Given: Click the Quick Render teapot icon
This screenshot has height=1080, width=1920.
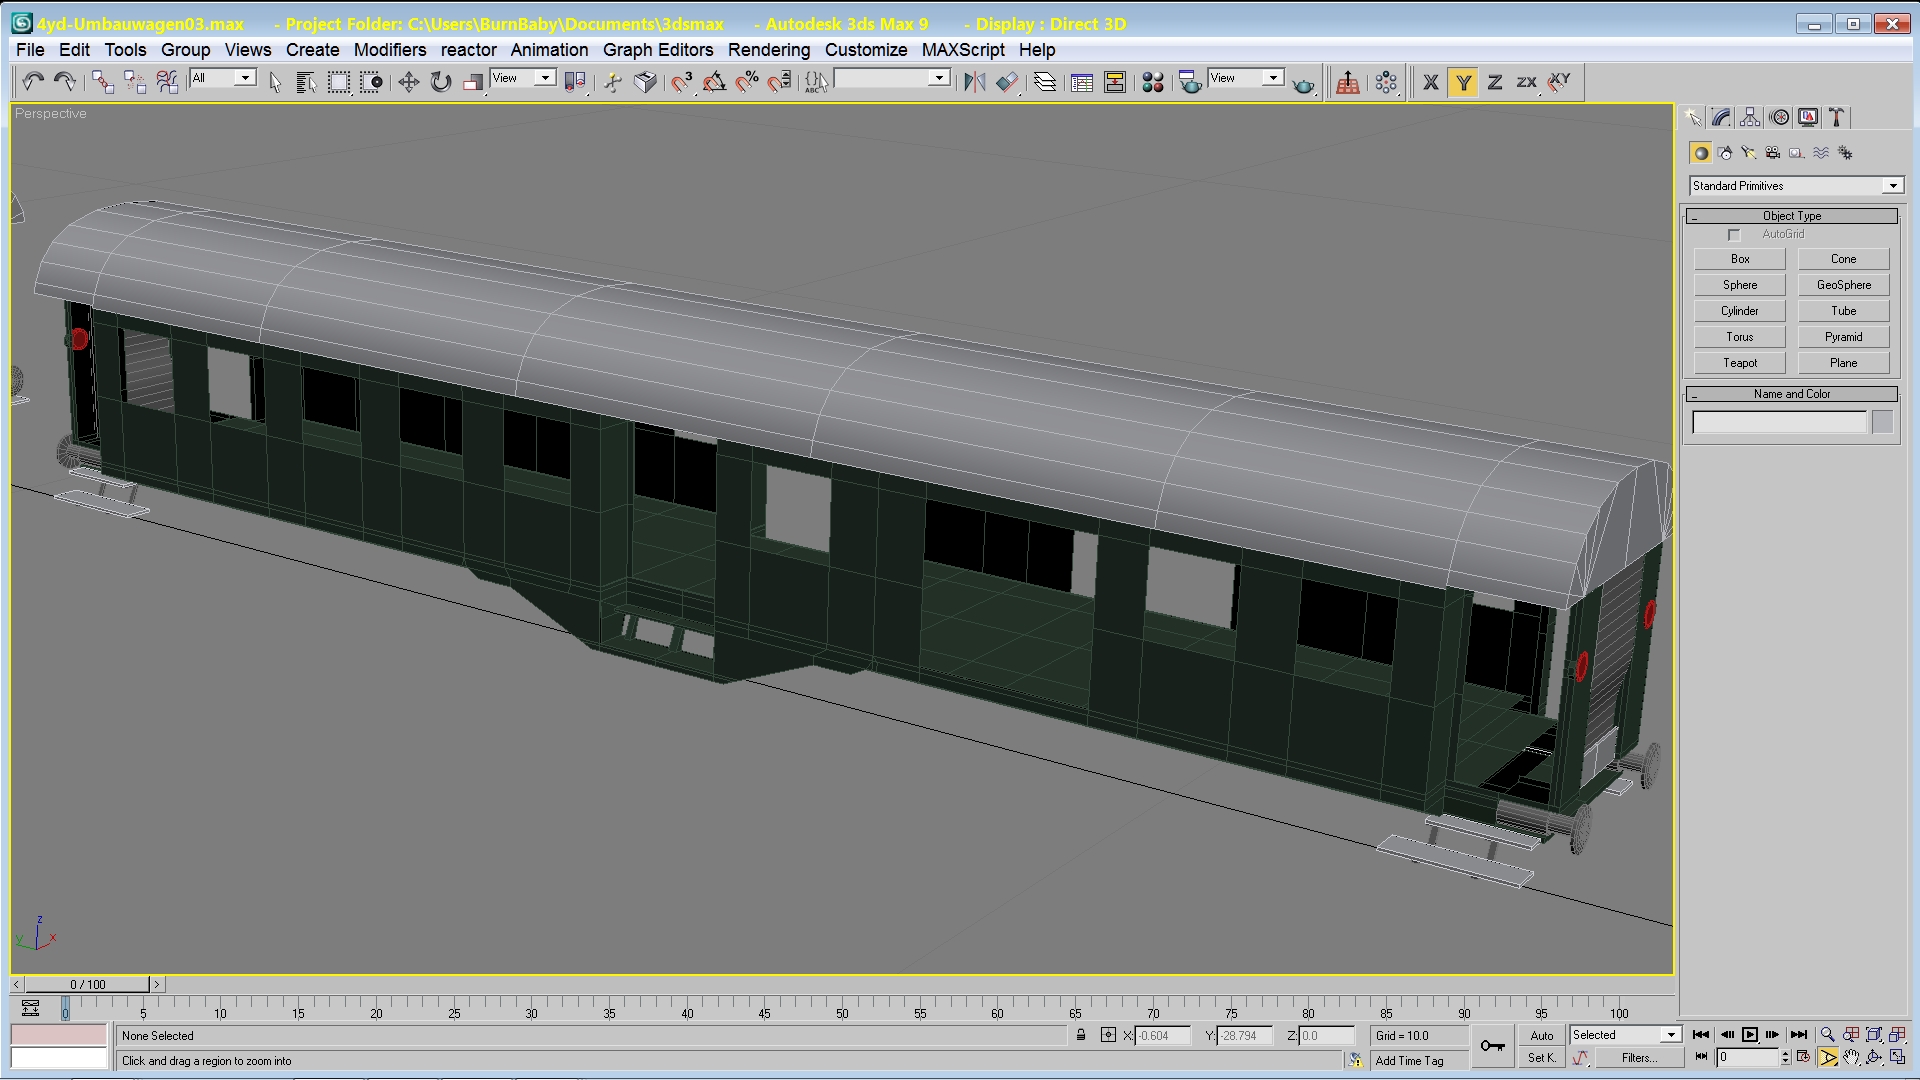Looking at the screenshot, I should (1303, 84).
